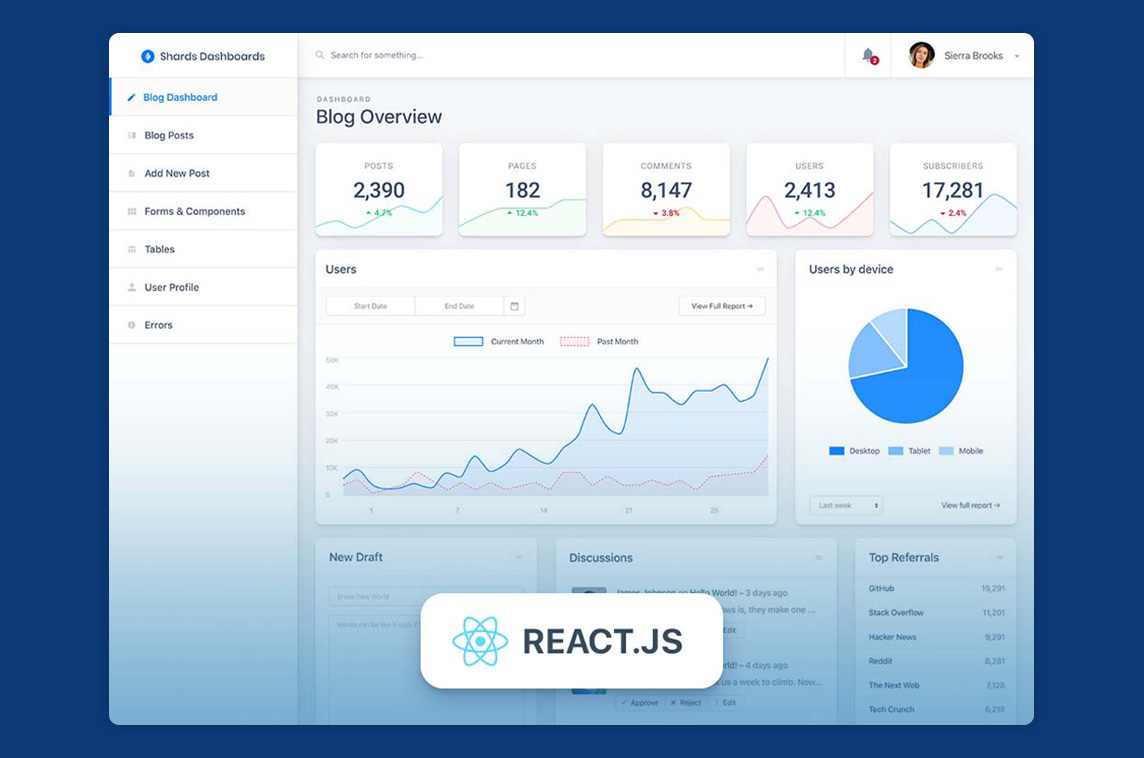Image resolution: width=1144 pixels, height=758 pixels.
Task: Click the table icon beside Tables
Action: (131, 250)
